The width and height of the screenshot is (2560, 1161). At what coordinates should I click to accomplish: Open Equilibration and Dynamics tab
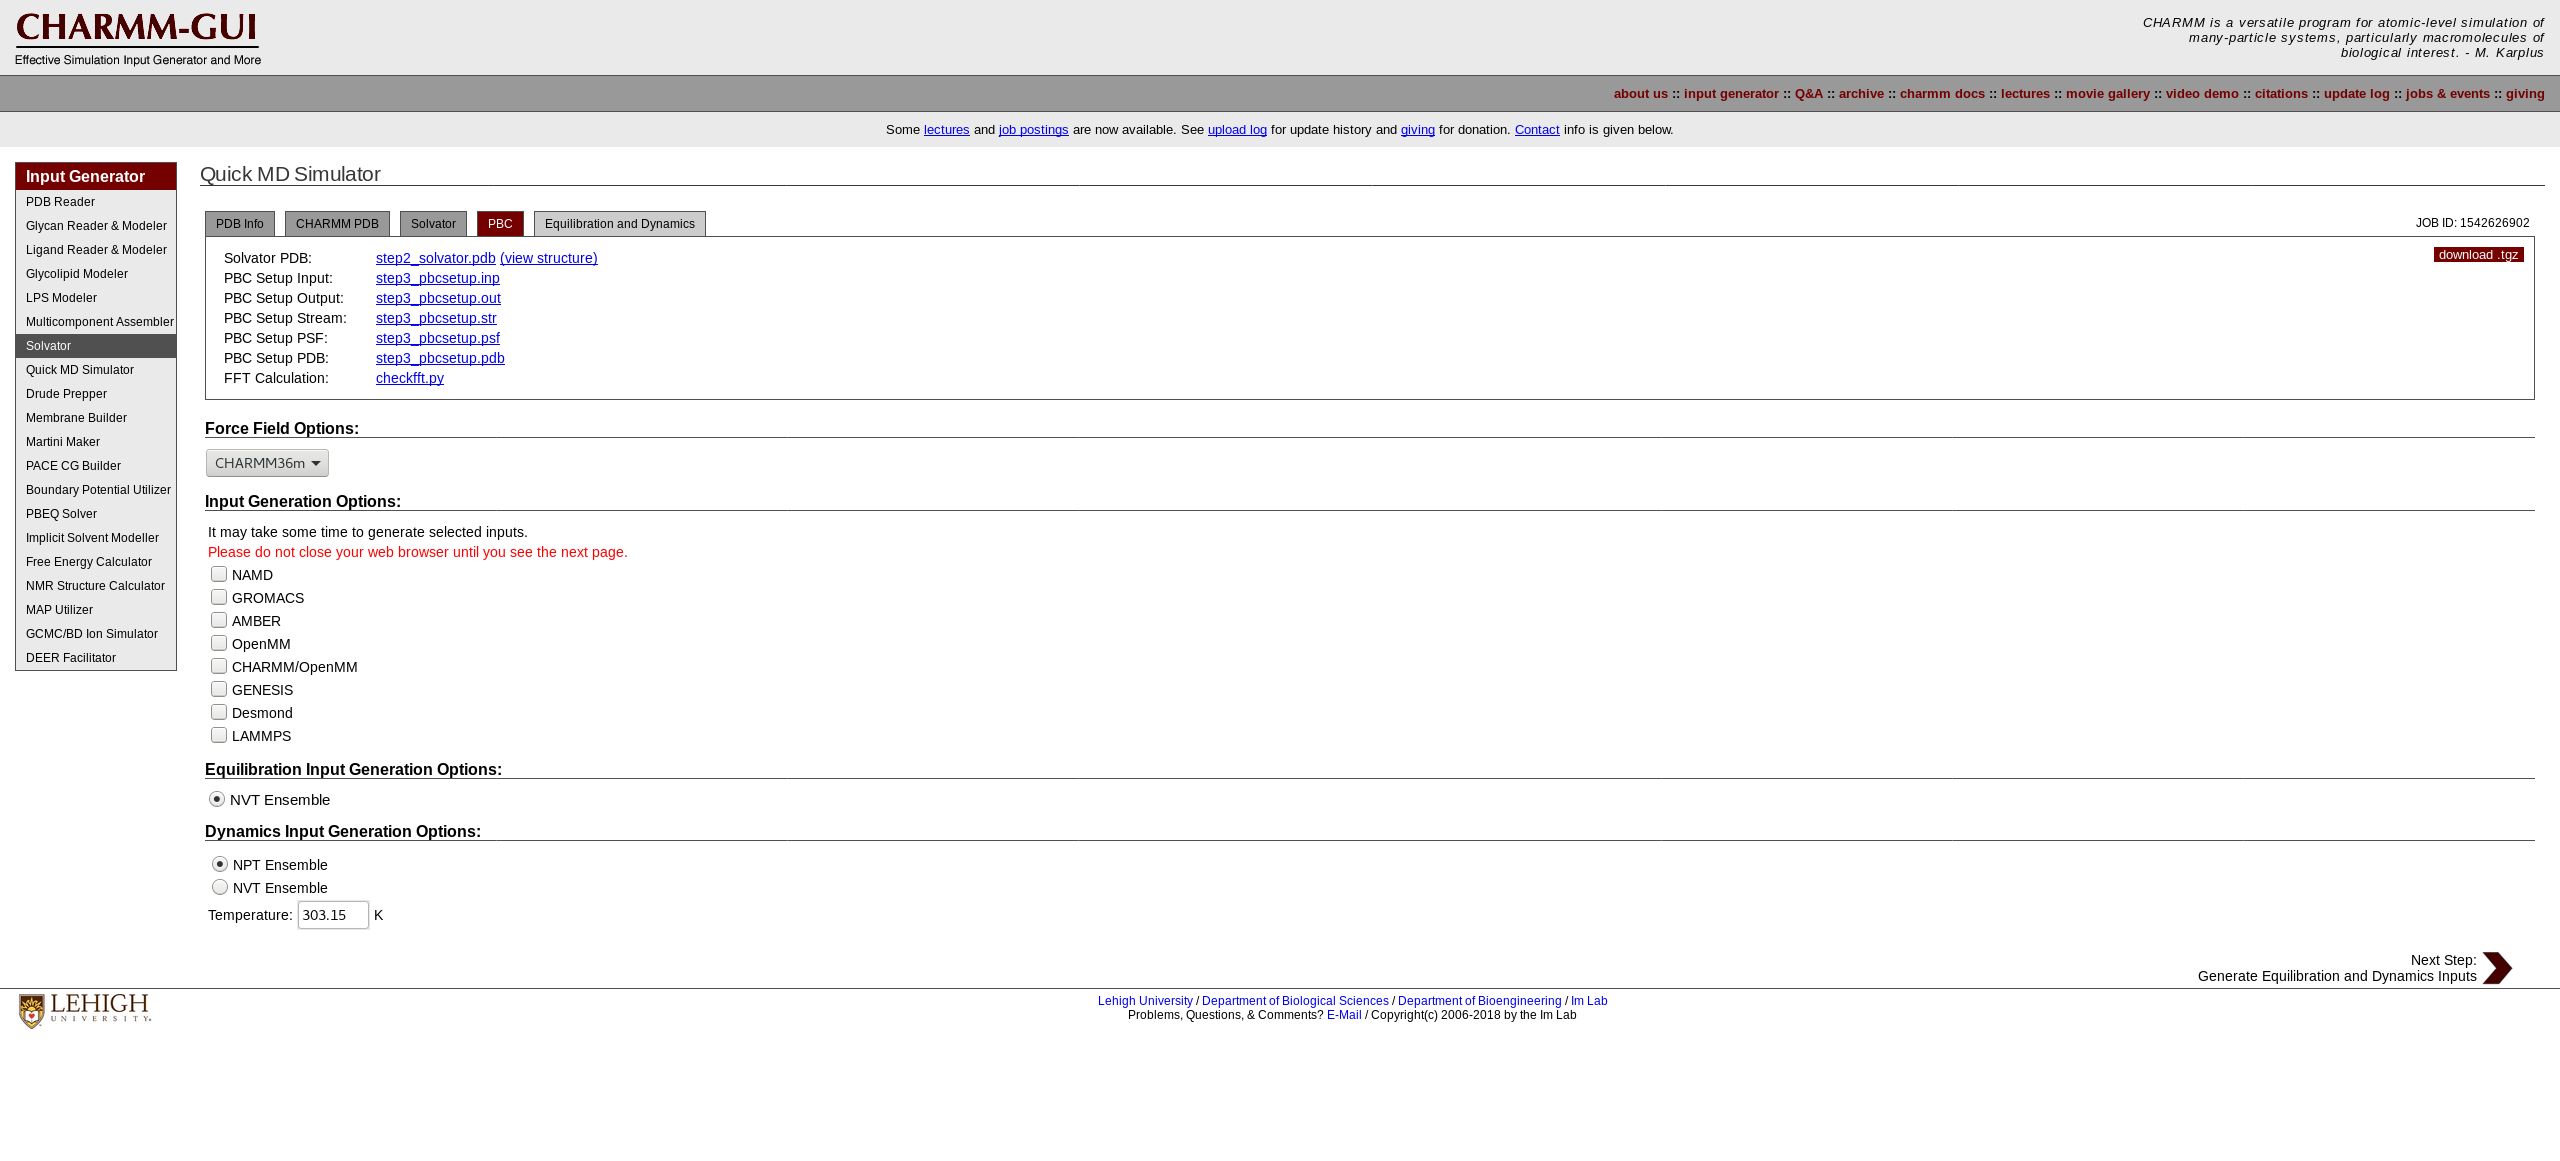pyautogui.click(x=620, y=224)
